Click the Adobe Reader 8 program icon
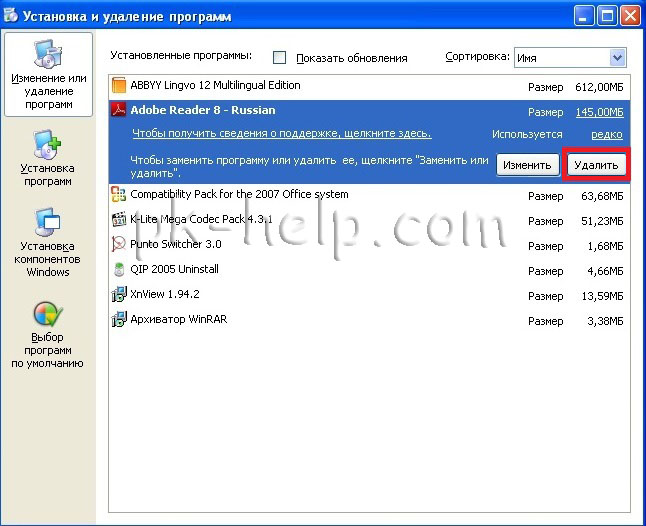Viewport: 646px width, 526px height. [x=119, y=110]
